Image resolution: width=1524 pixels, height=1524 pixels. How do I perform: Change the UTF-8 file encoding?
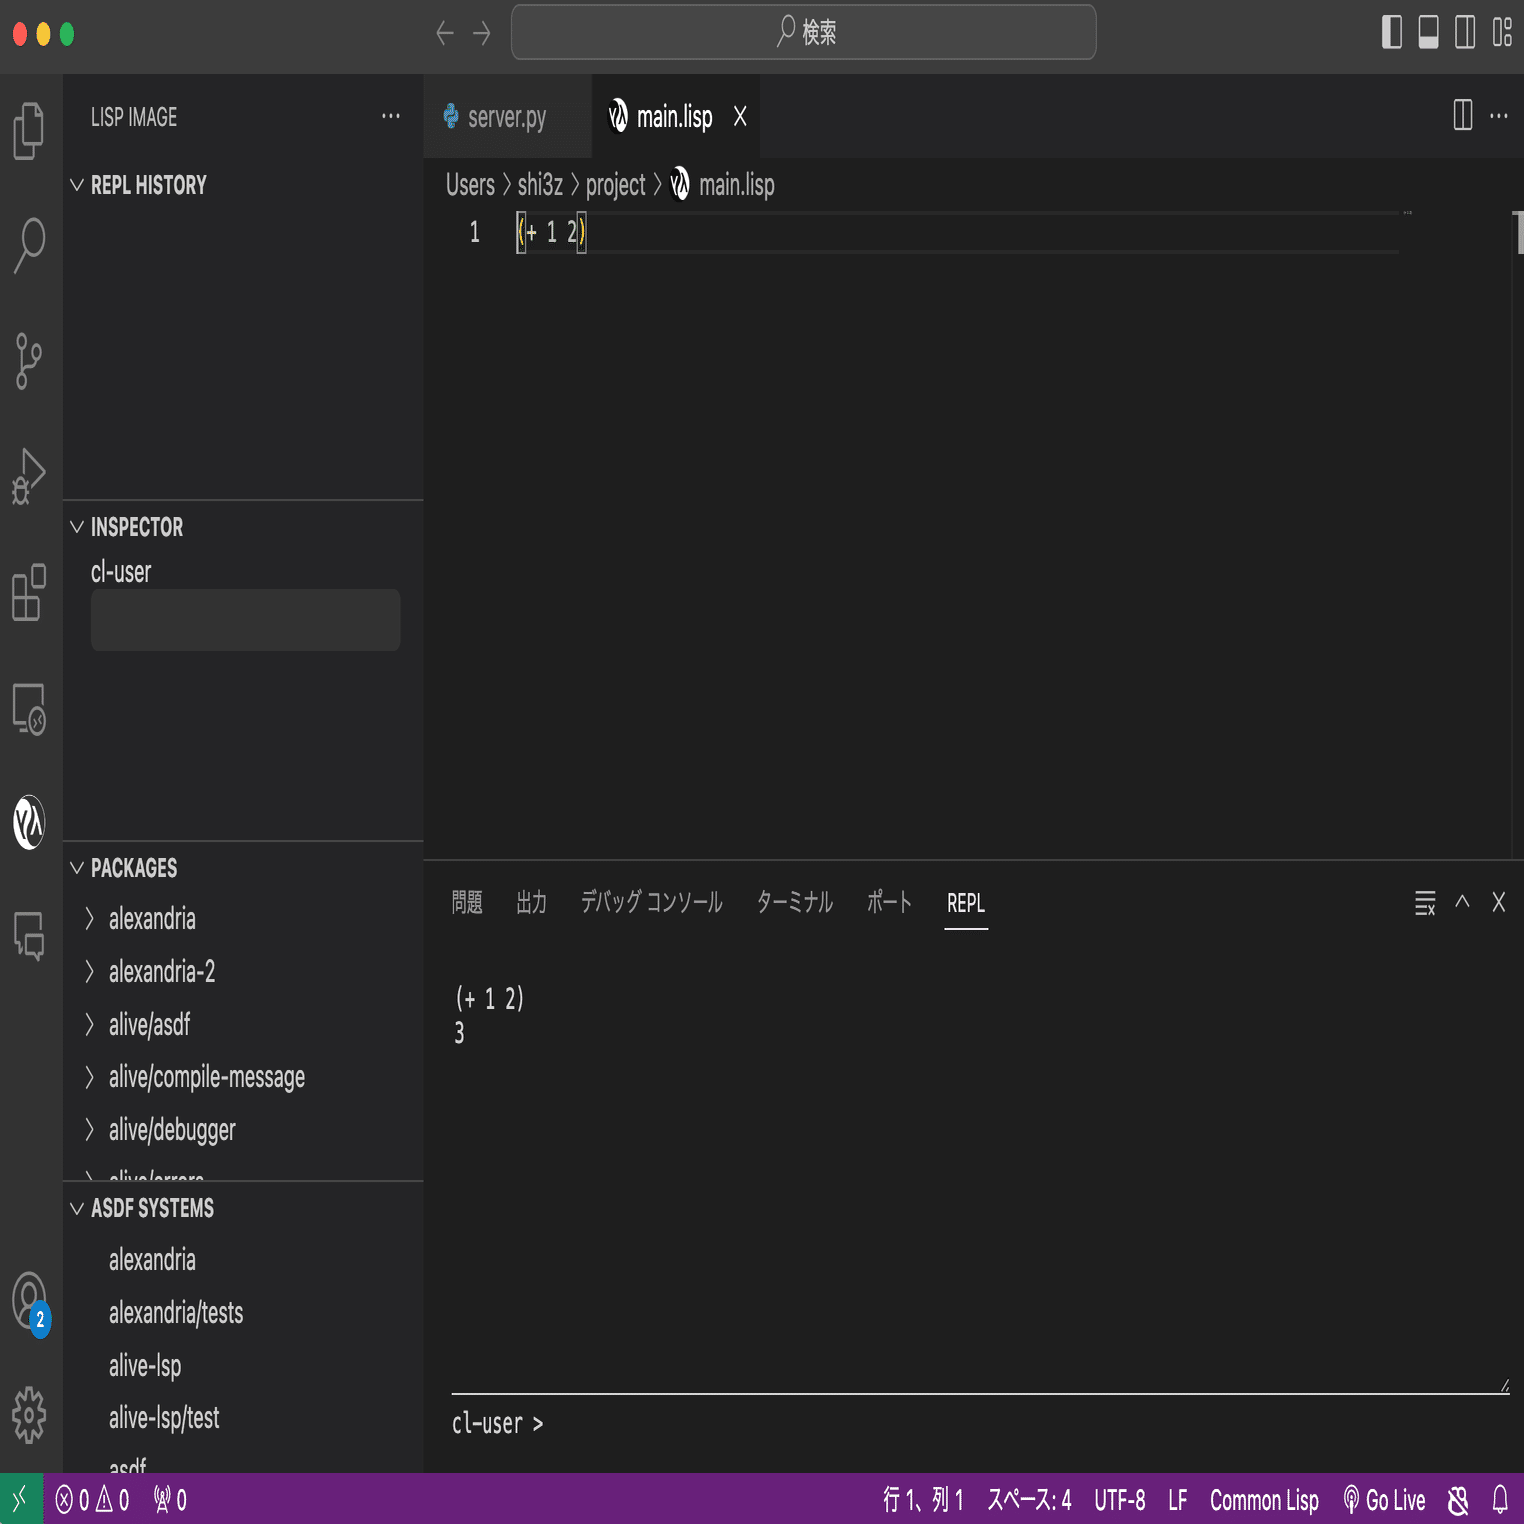click(1119, 1499)
